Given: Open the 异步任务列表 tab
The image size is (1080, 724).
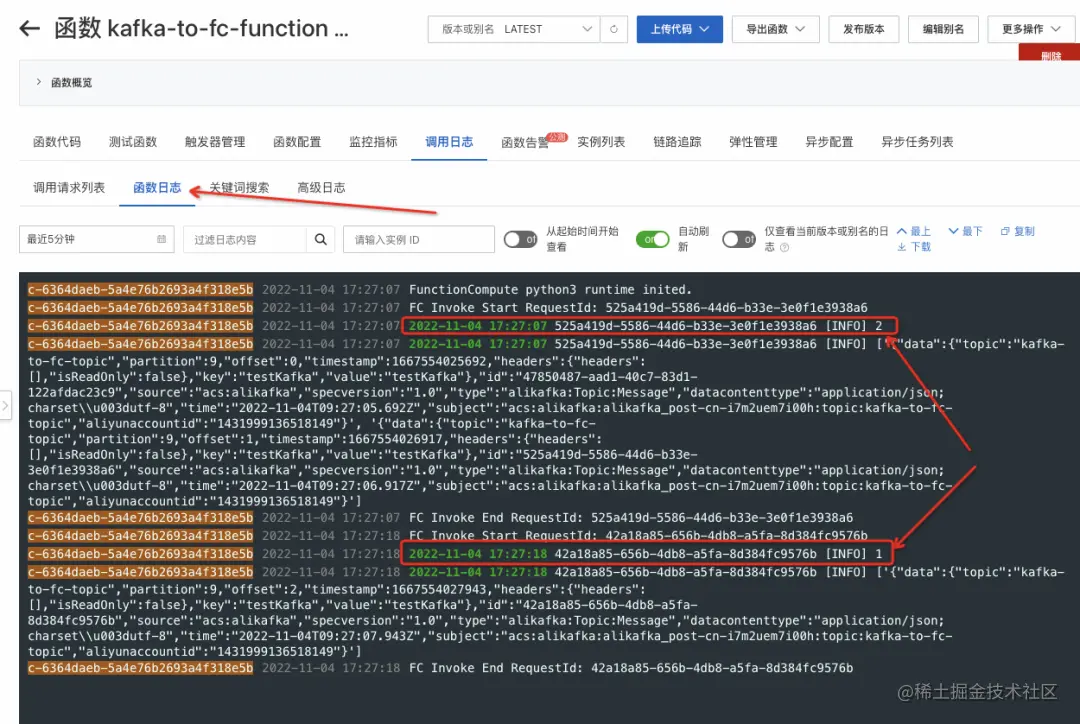Looking at the screenshot, I should [x=917, y=142].
